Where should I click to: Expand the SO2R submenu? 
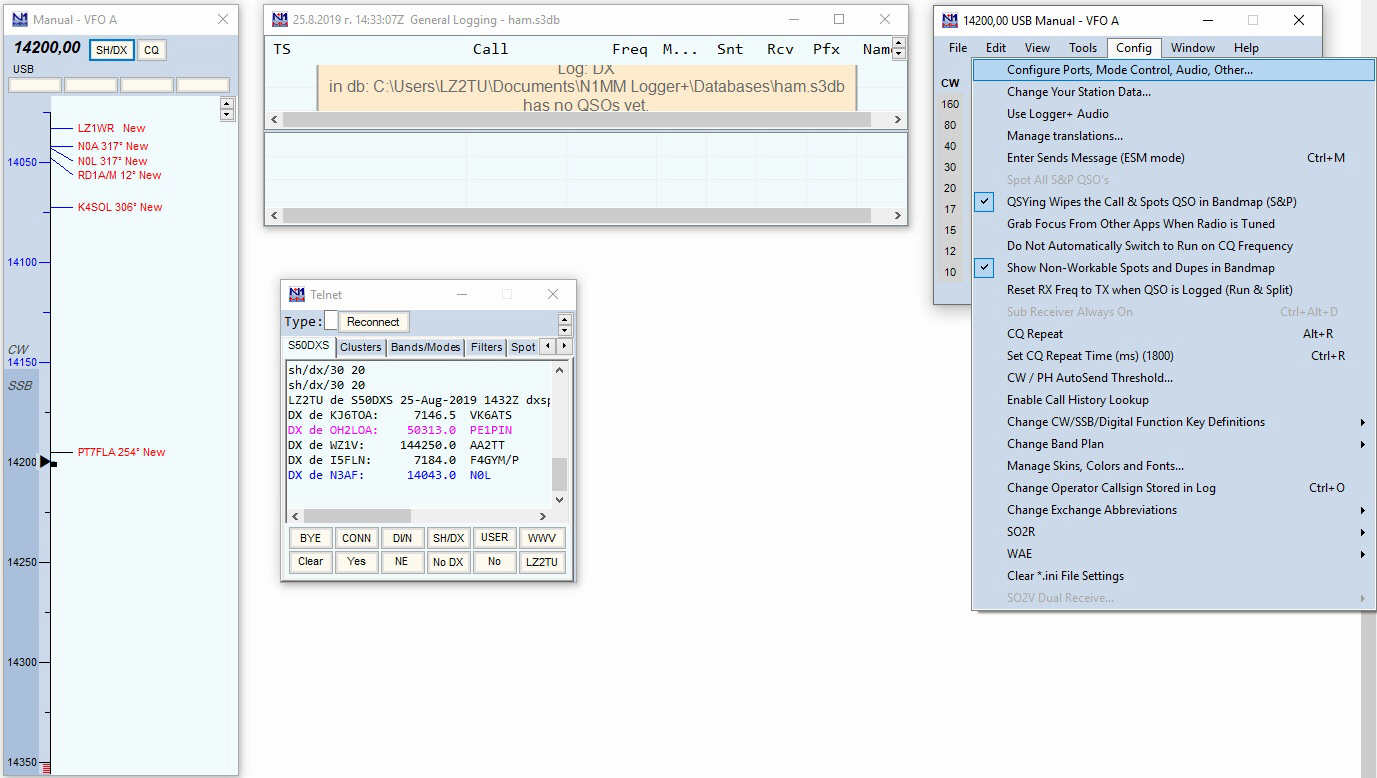click(x=1021, y=532)
